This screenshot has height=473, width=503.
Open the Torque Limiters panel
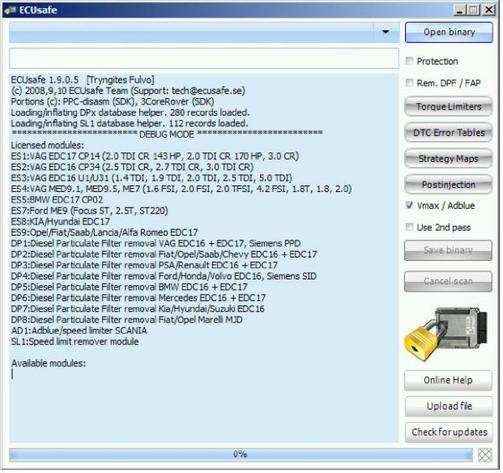click(x=448, y=107)
